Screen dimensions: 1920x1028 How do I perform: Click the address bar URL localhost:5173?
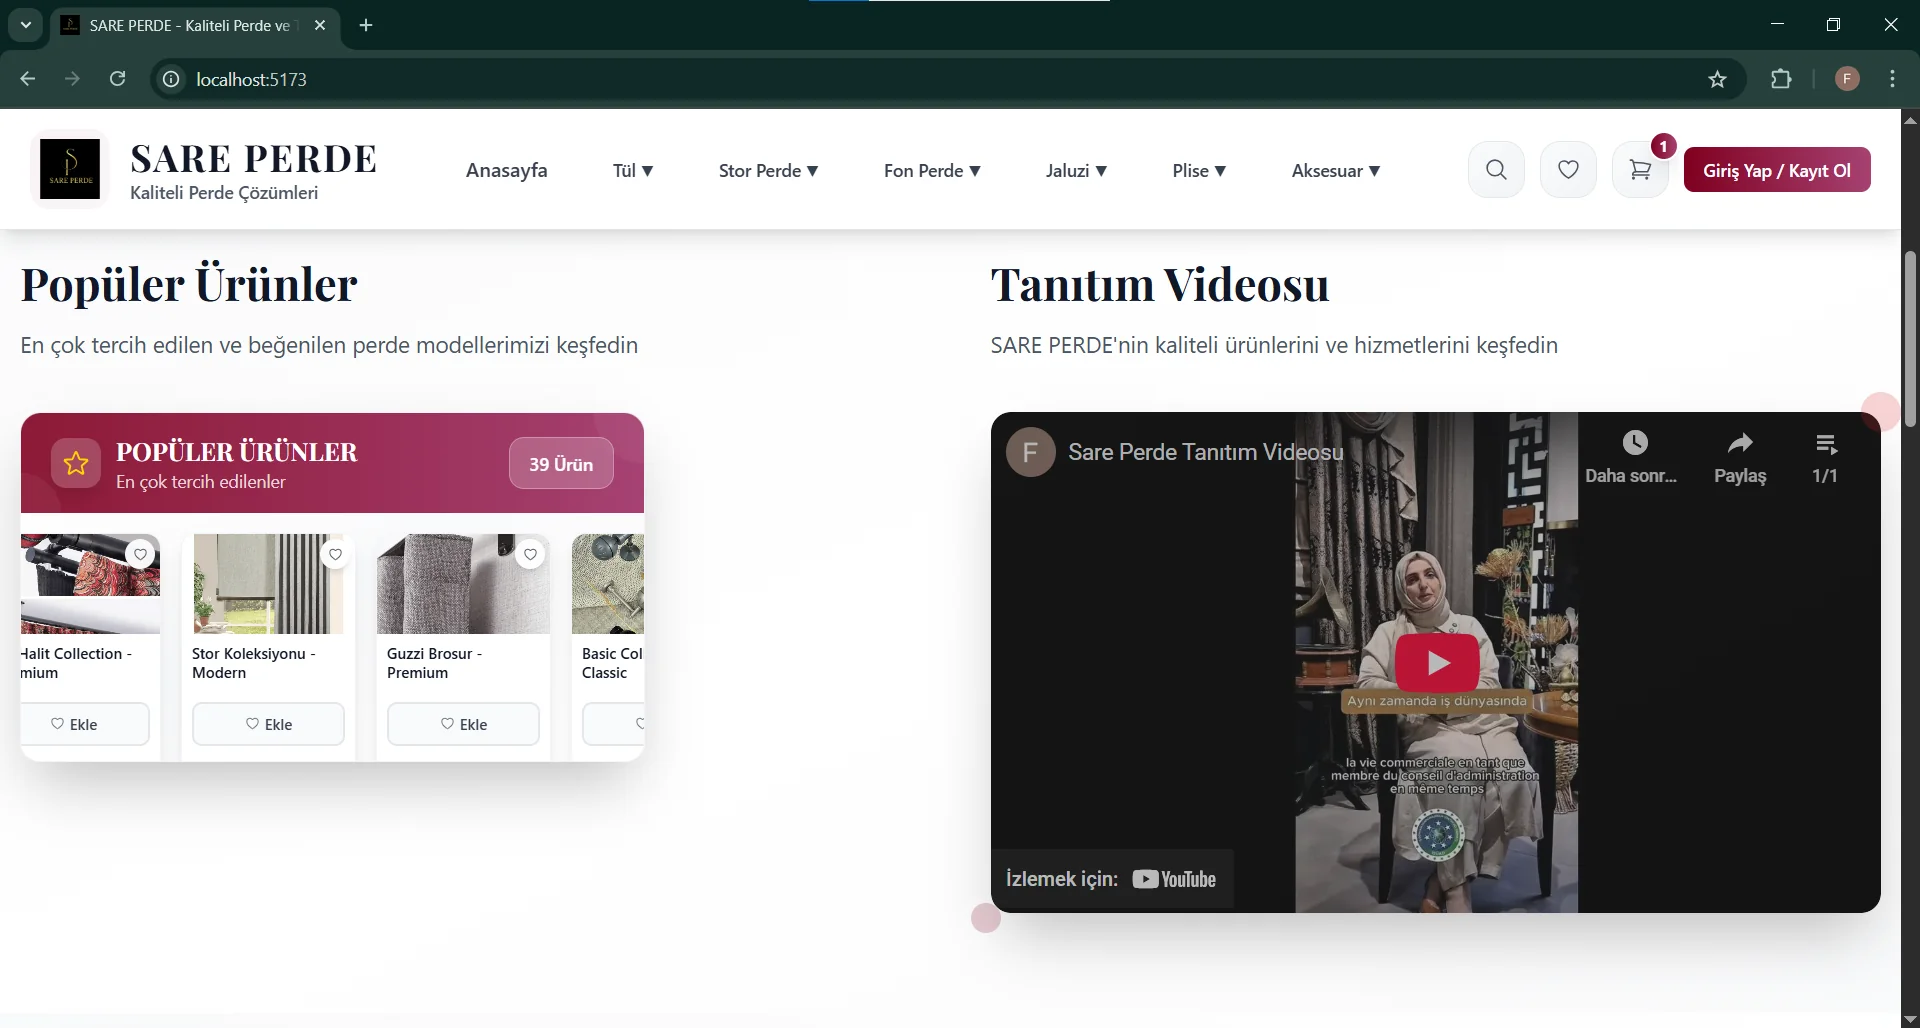pyautogui.click(x=251, y=79)
